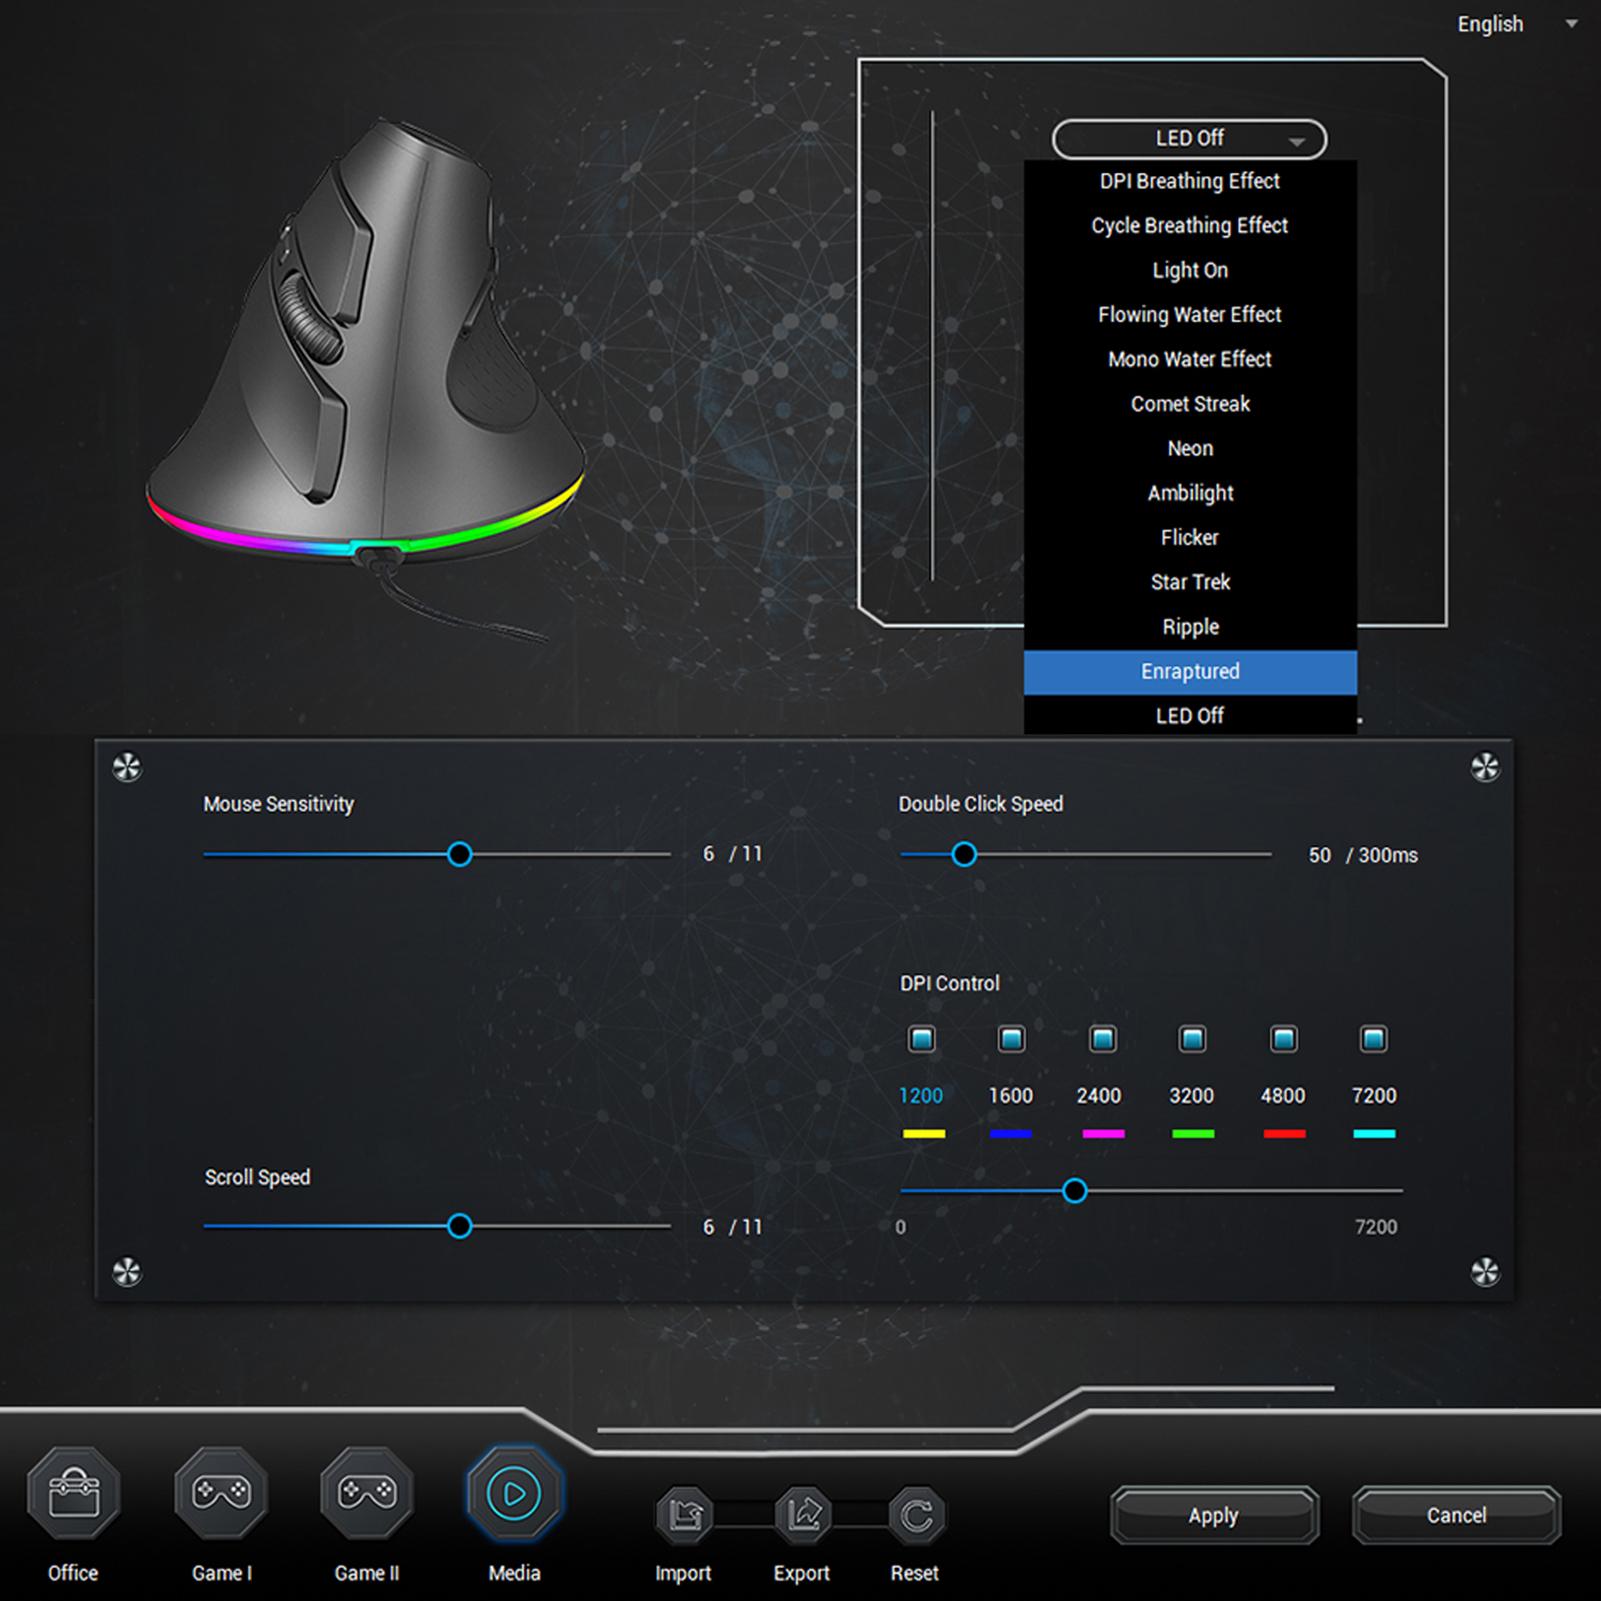Click the Import settings icon
1601x1601 pixels.
coord(684,1515)
